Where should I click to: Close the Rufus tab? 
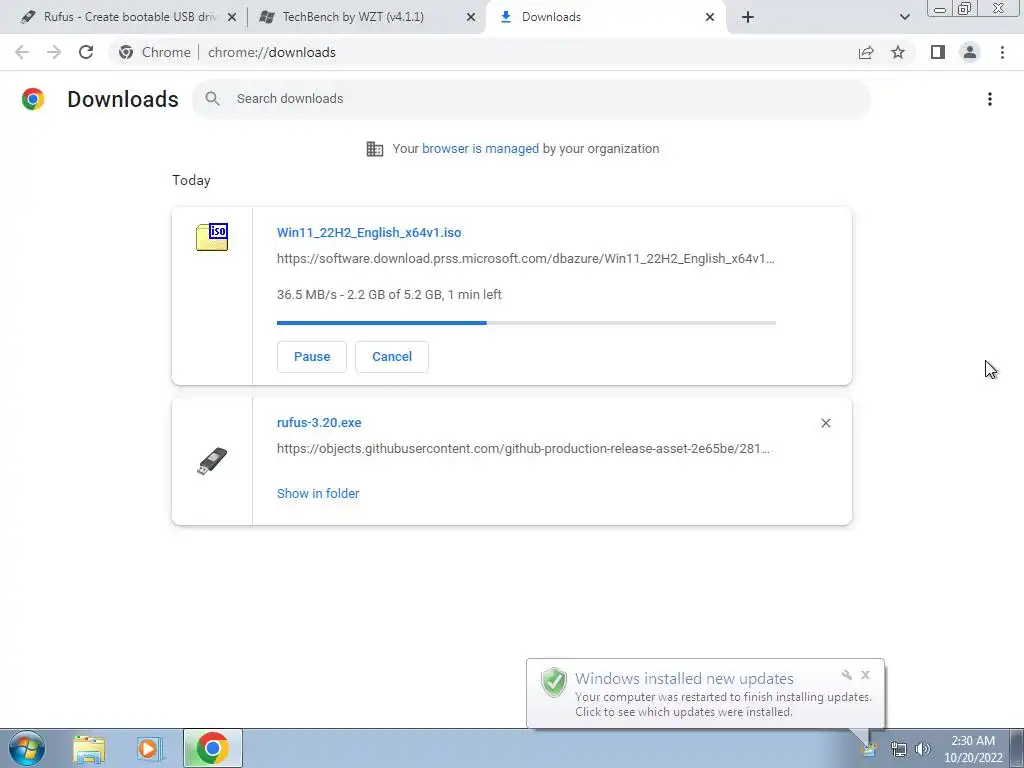[232, 18]
